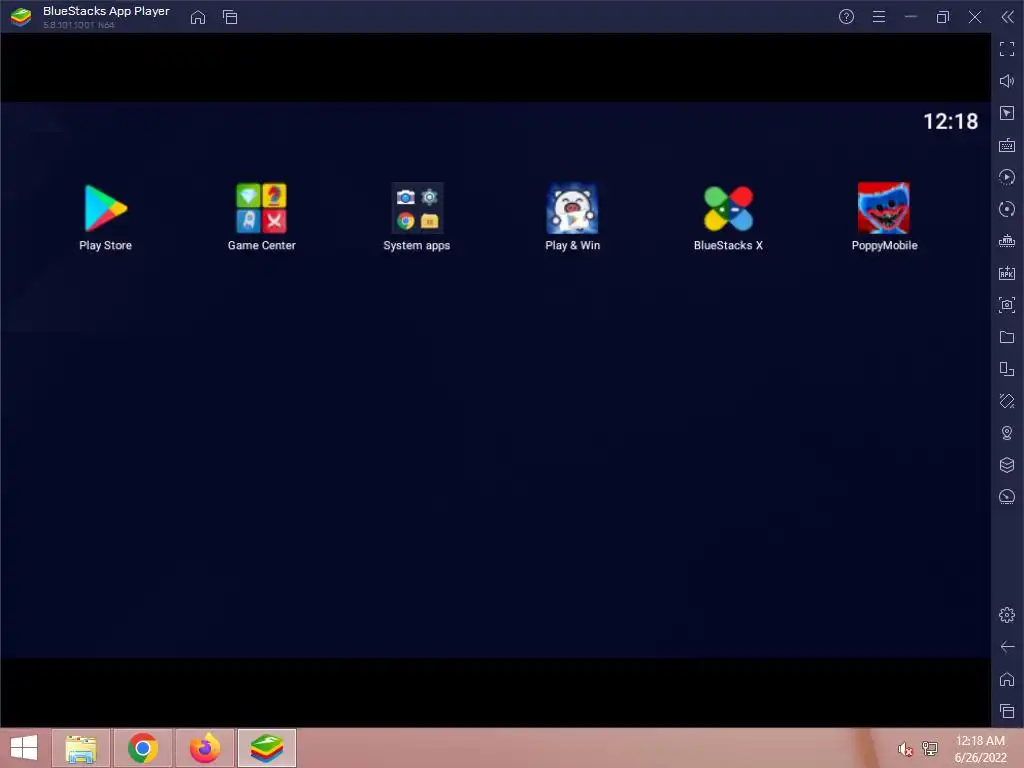This screenshot has width=1024, height=768.
Task: Launch Game Center
Action: point(261,209)
